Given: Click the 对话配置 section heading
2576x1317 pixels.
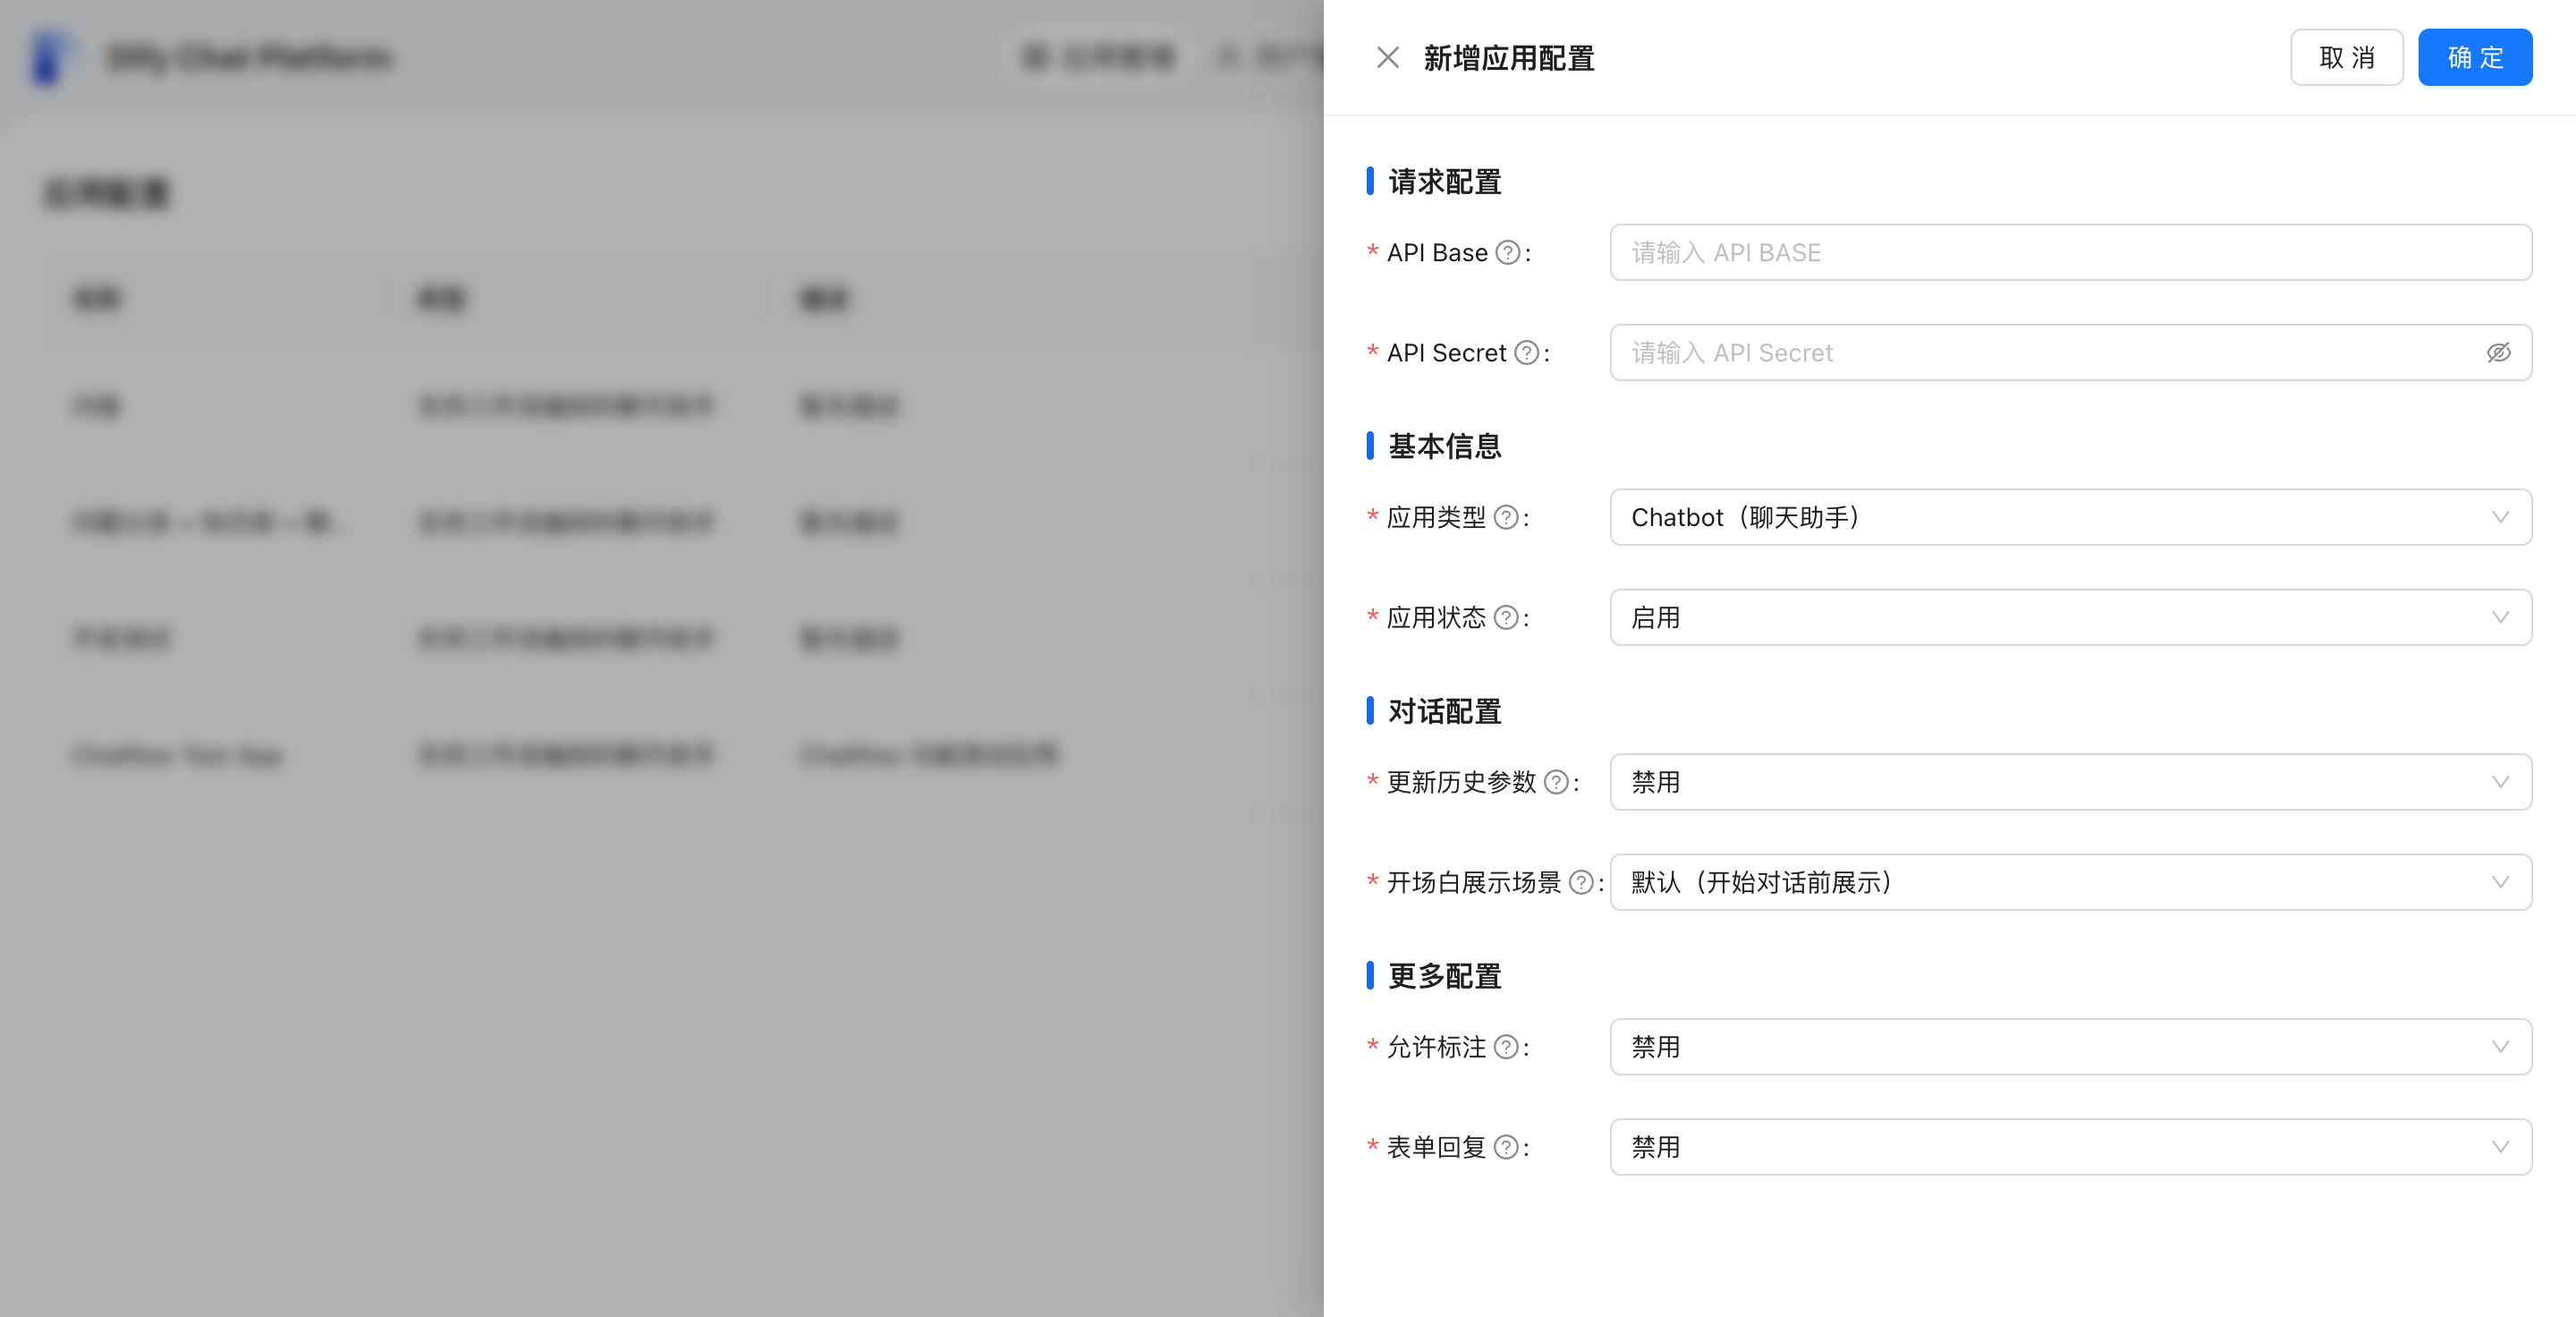Looking at the screenshot, I should pos(1444,711).
